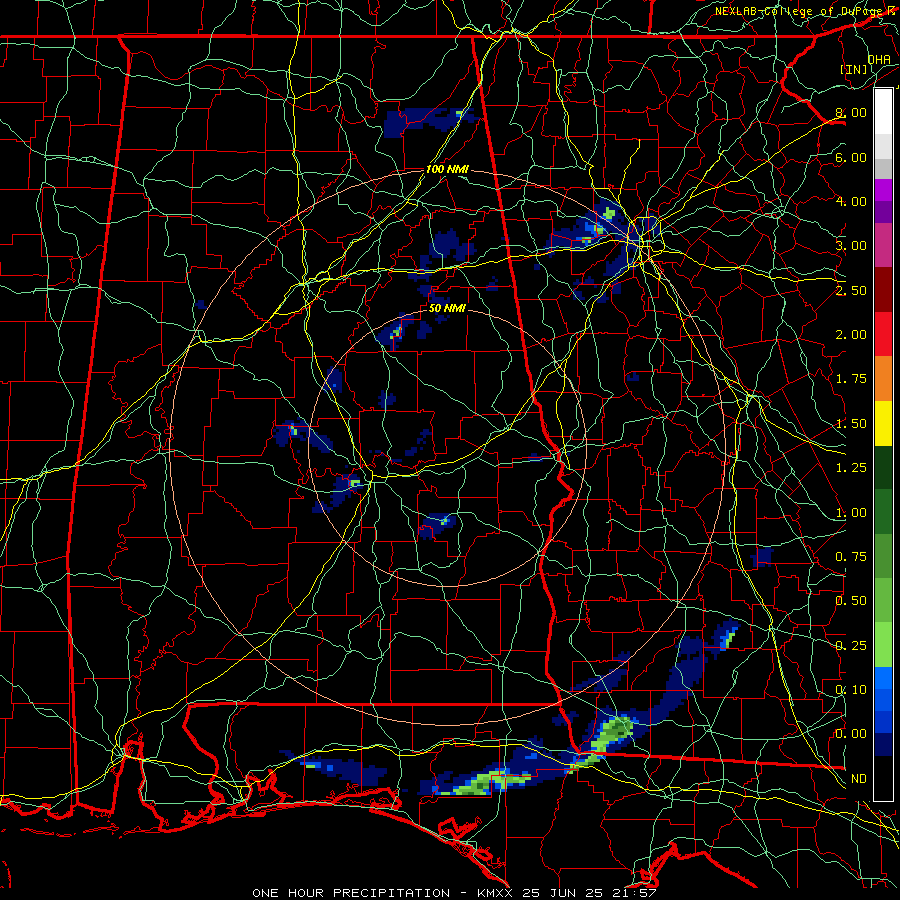Click the 1.00 legend value
Screen dimensions: 900x900
pyautogui.click(x=851, y=513)
